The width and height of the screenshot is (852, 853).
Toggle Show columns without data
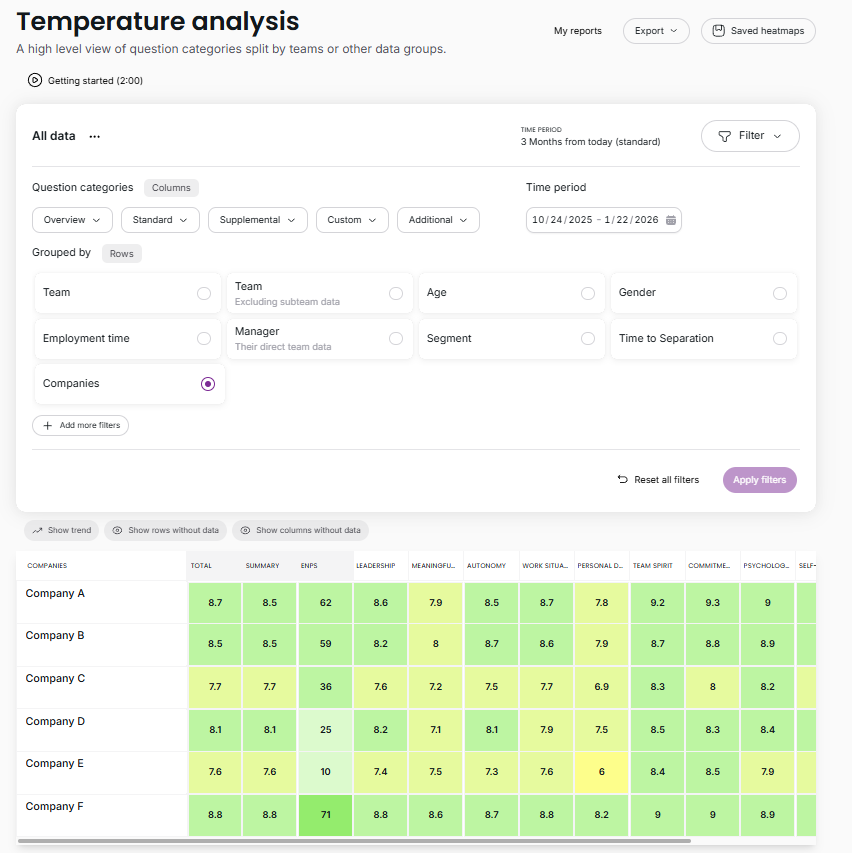pos(300,530)
